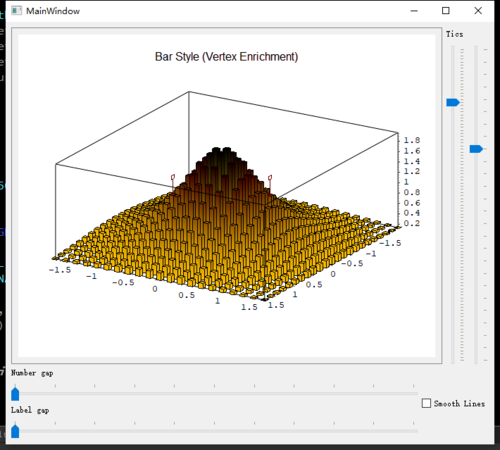This screenshot has width=500, height=450.
Task: Click the MainWindow title bar text
Action: (53, 11)
